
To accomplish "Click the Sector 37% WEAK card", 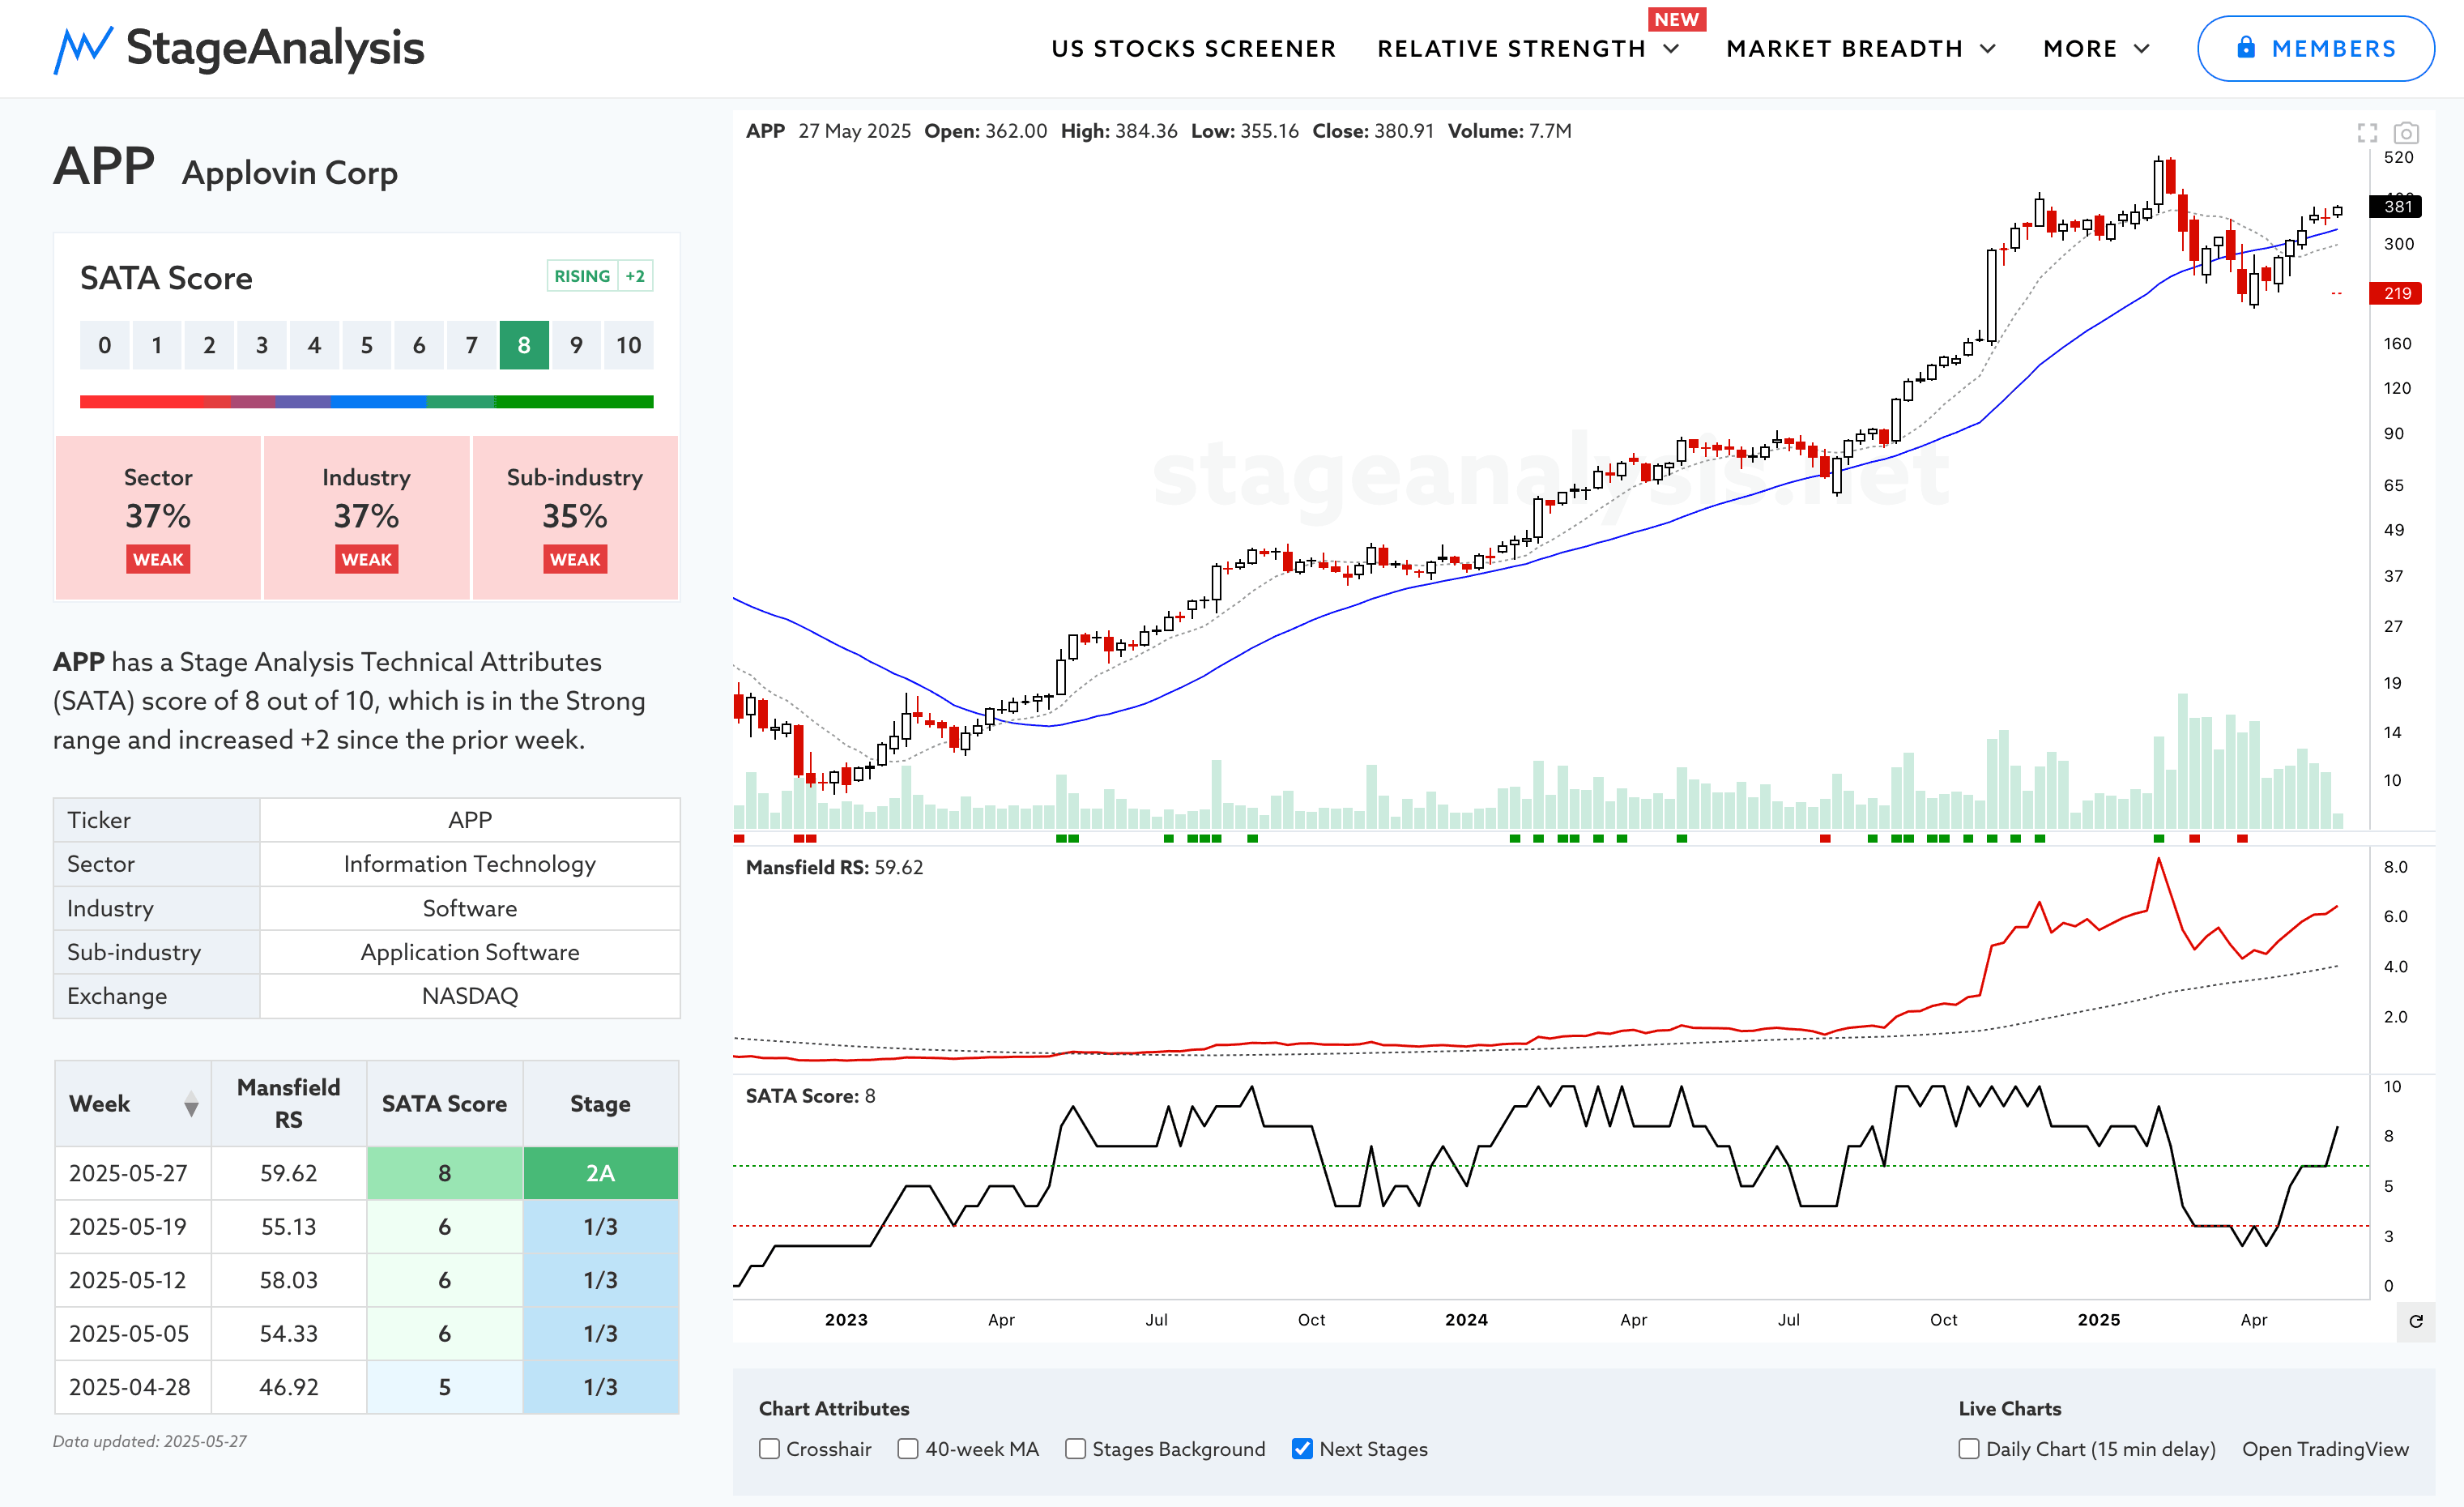I will pyautogui.click(x=158, y=518).
